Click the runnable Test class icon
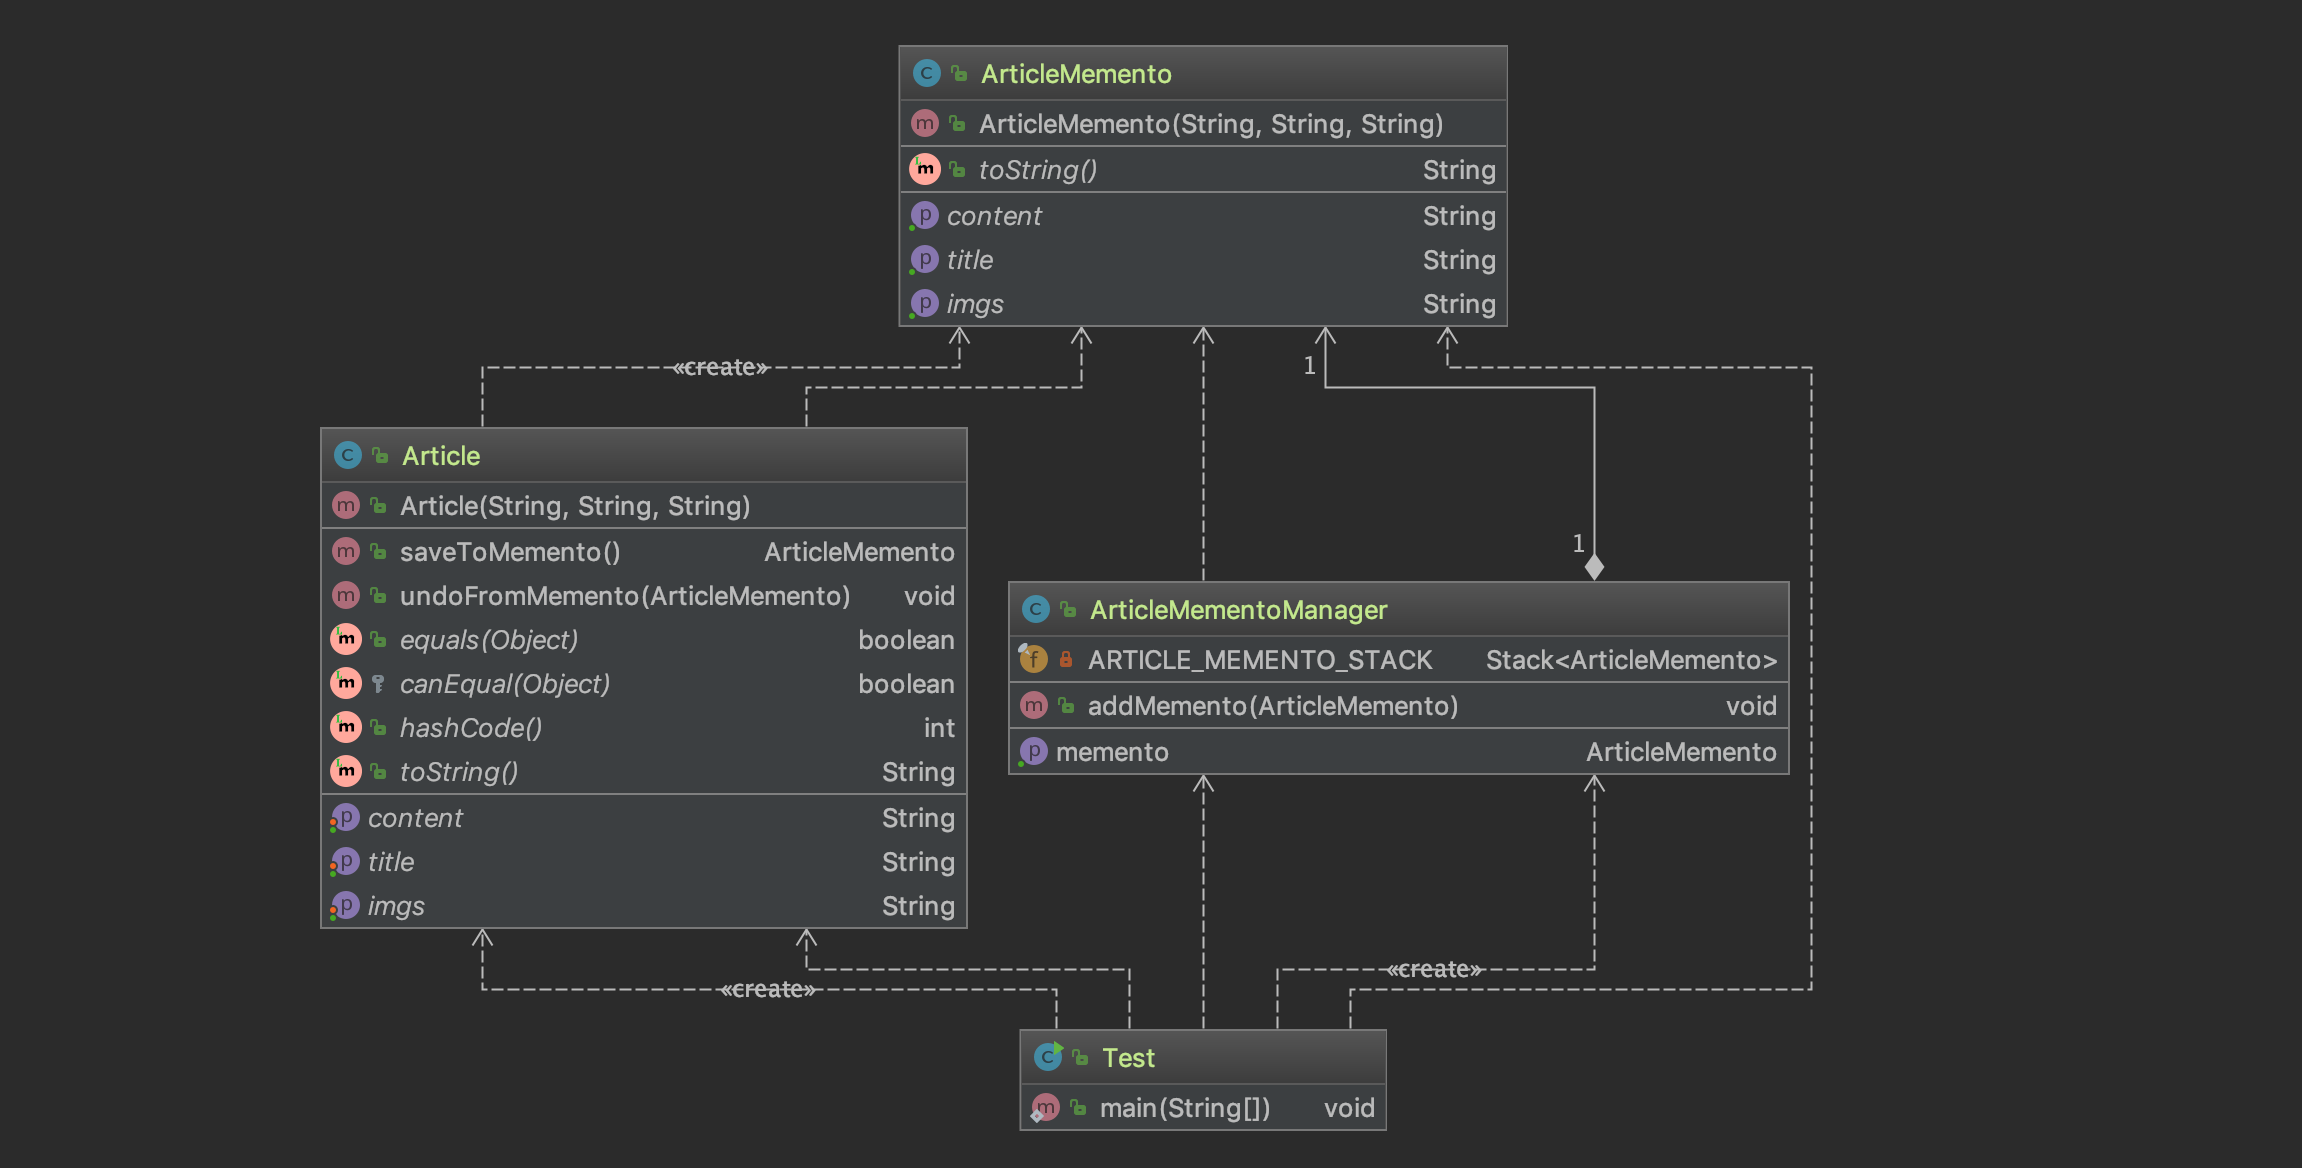The height and width of the screenshot is (1168, 2302). [1048, 1056]
